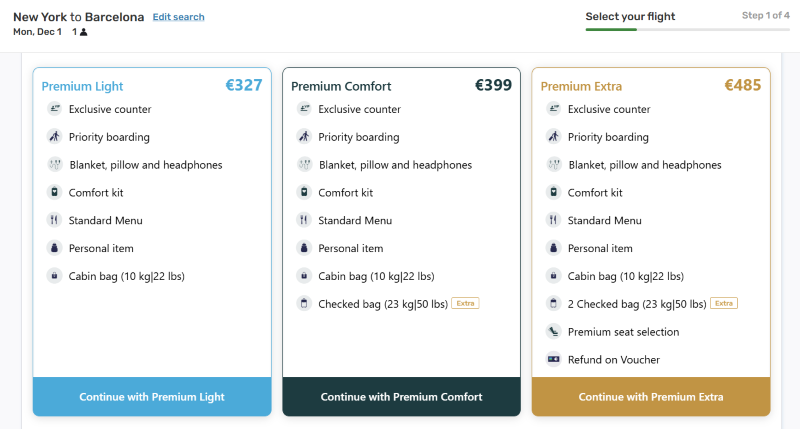Continue with Premium Comfort
The height and width of the screenshot is (429, 800).
[401, 397]
